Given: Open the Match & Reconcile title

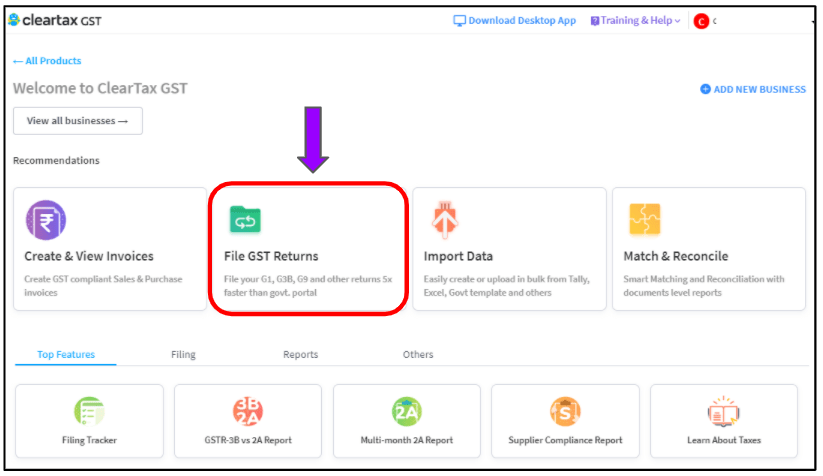Looking at the screenshot, I should 676,256.
